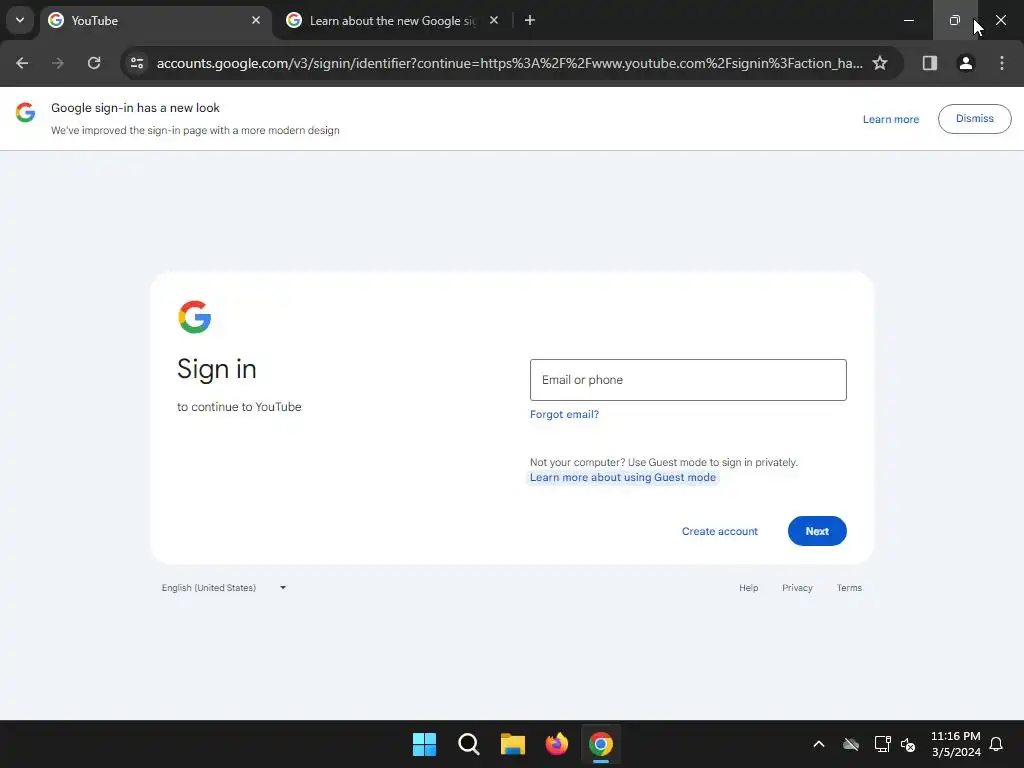The image size is (1024, 768).
Task: Reload the page with the refresh icon
Action: coord(94,63)
